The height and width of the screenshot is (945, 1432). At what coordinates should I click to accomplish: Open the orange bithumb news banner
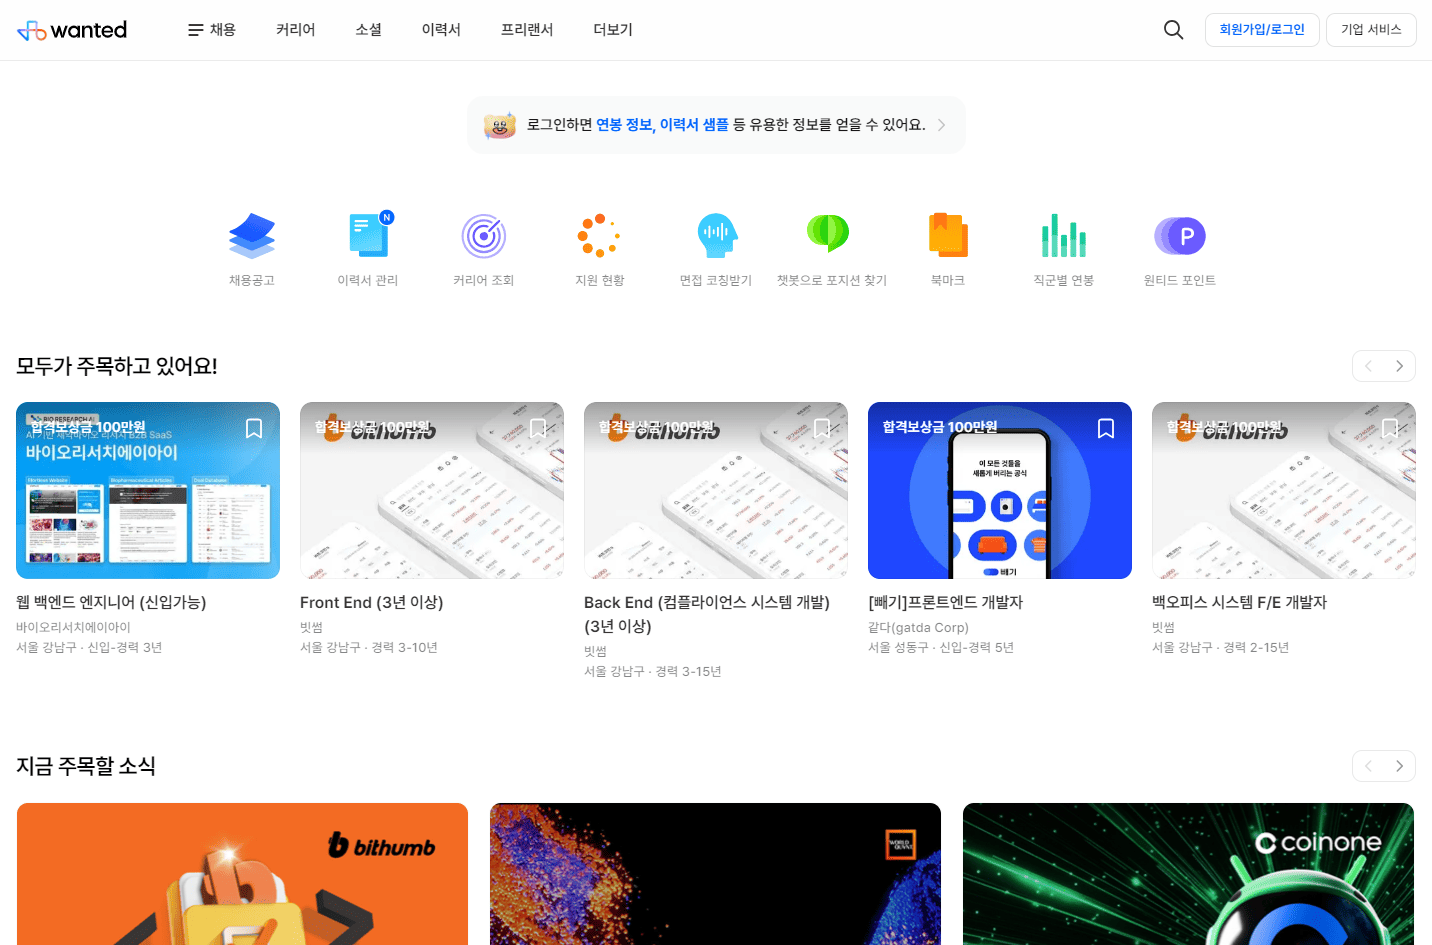click(x=242, y=874)
